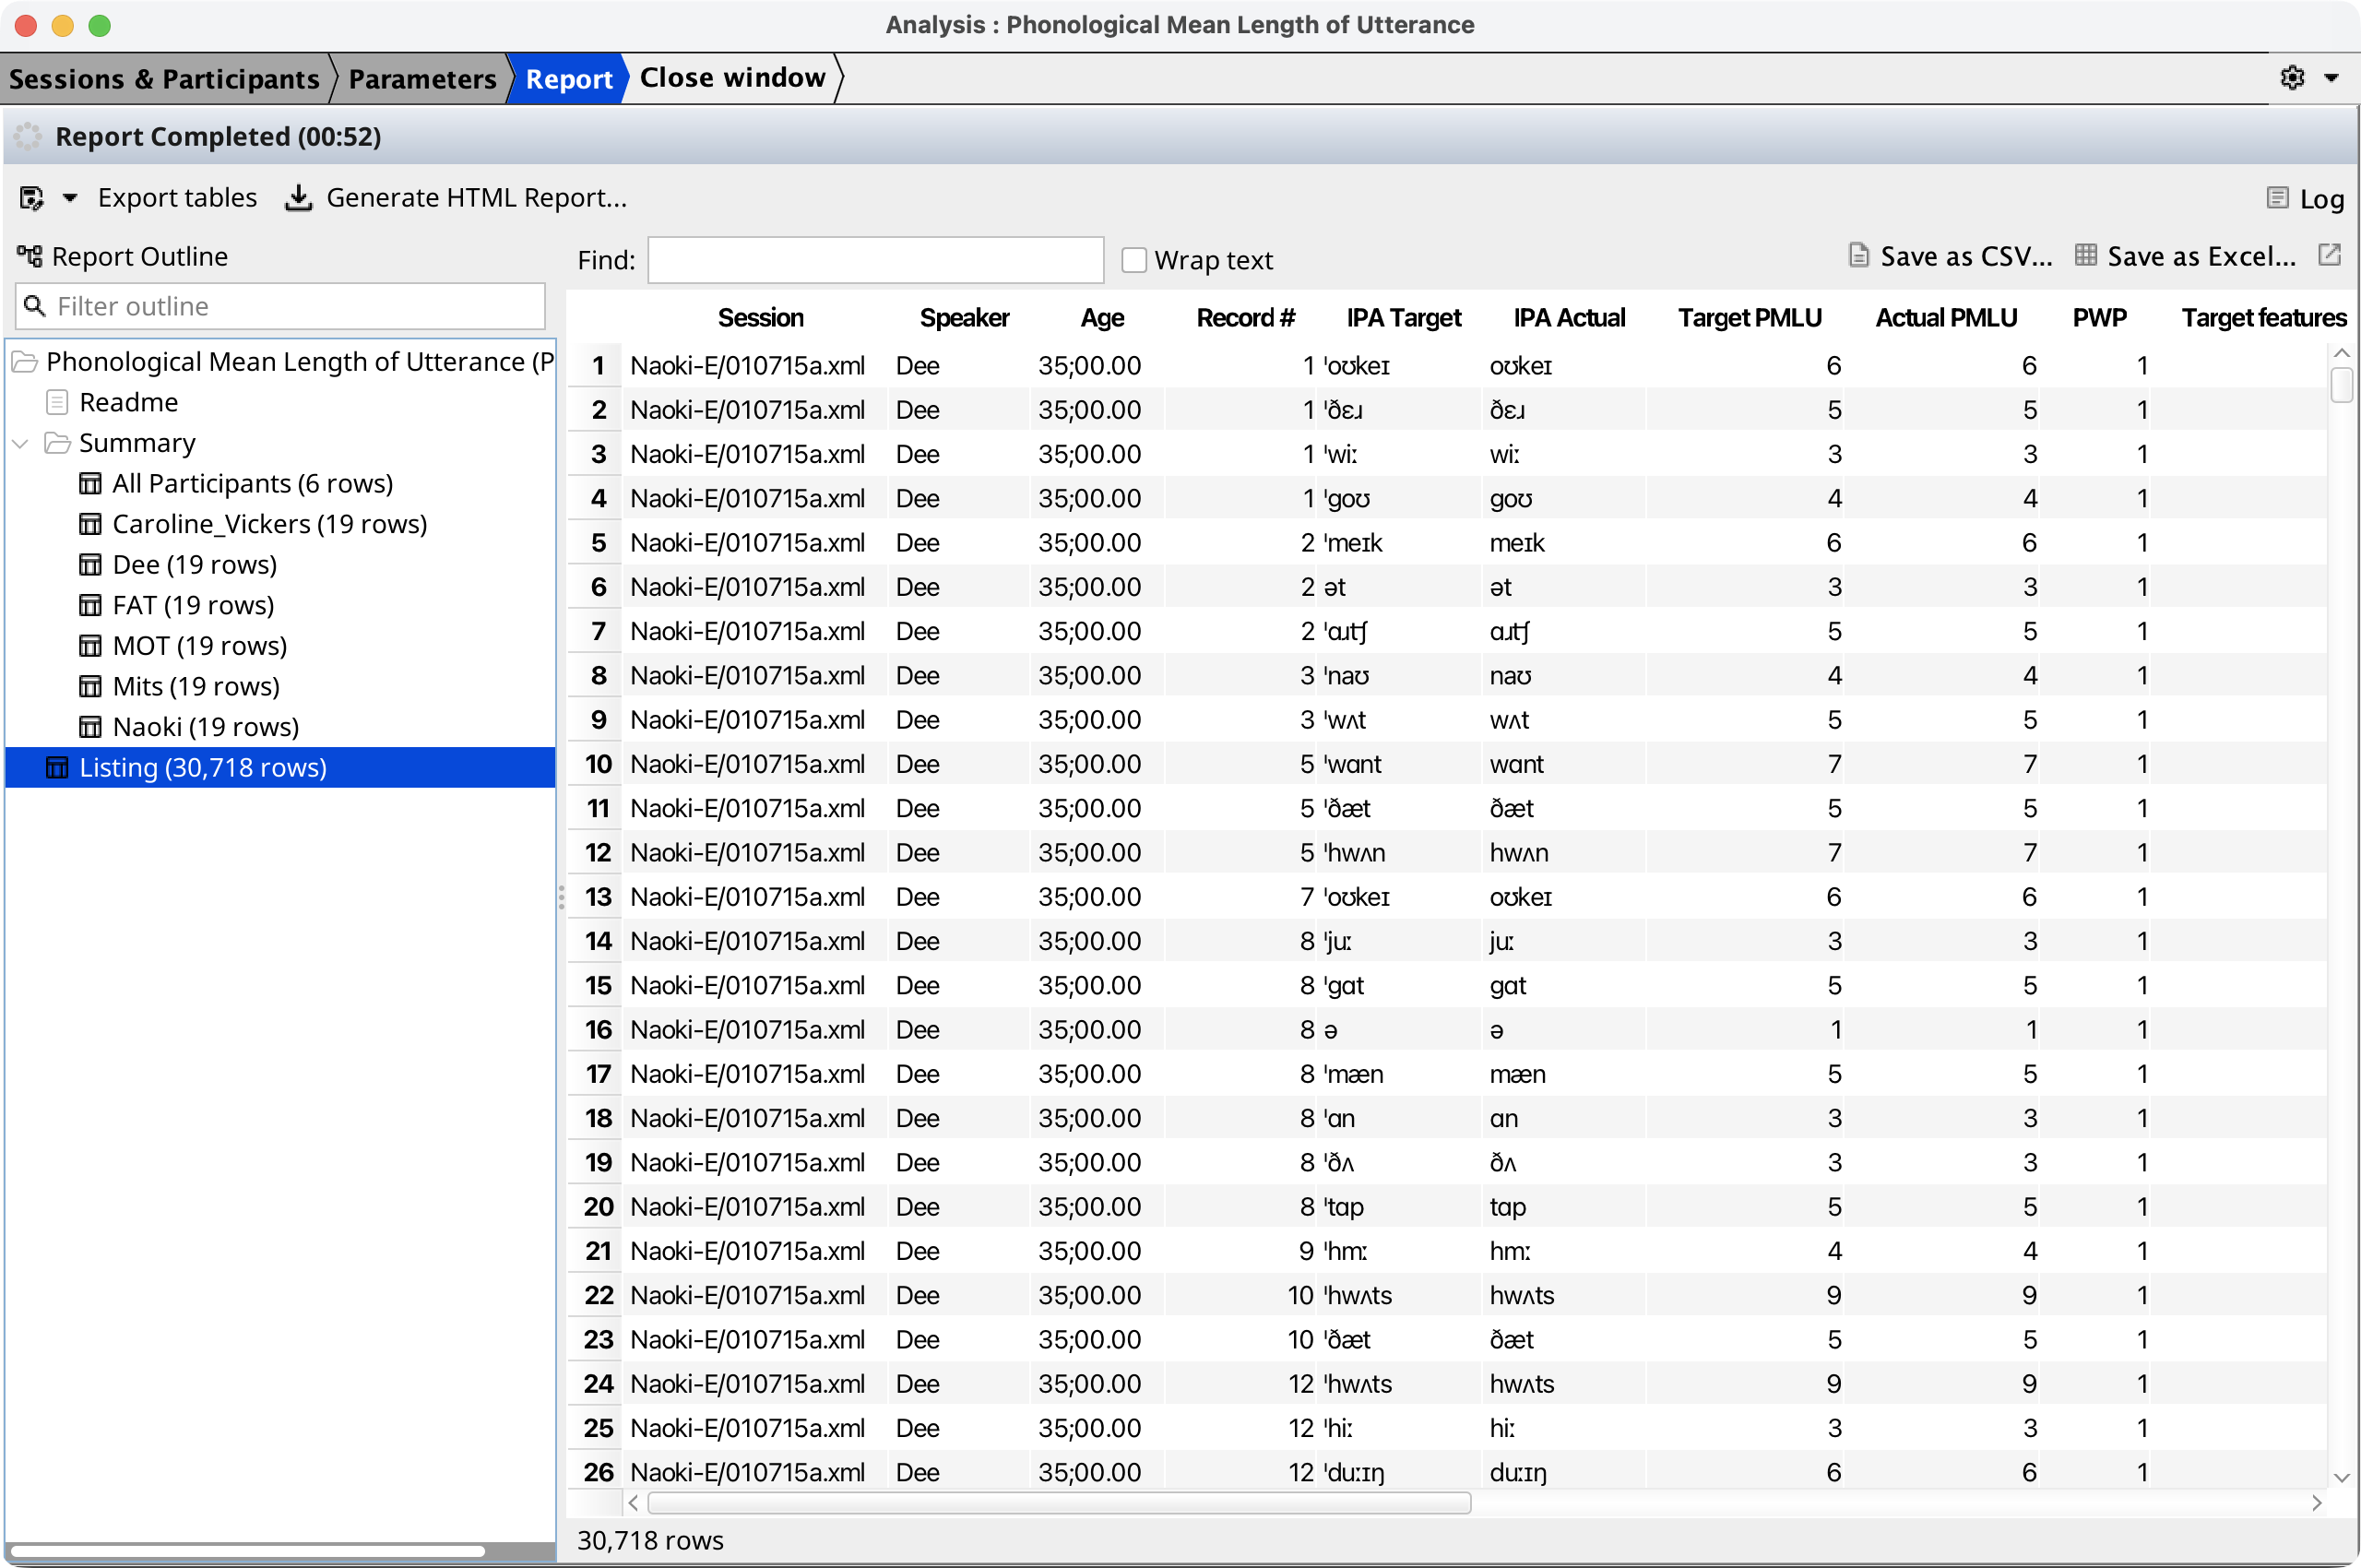Click the Save as Excel grid icon
This screenshot has width=2361, height=1568.
click(x=2085, y=255)
